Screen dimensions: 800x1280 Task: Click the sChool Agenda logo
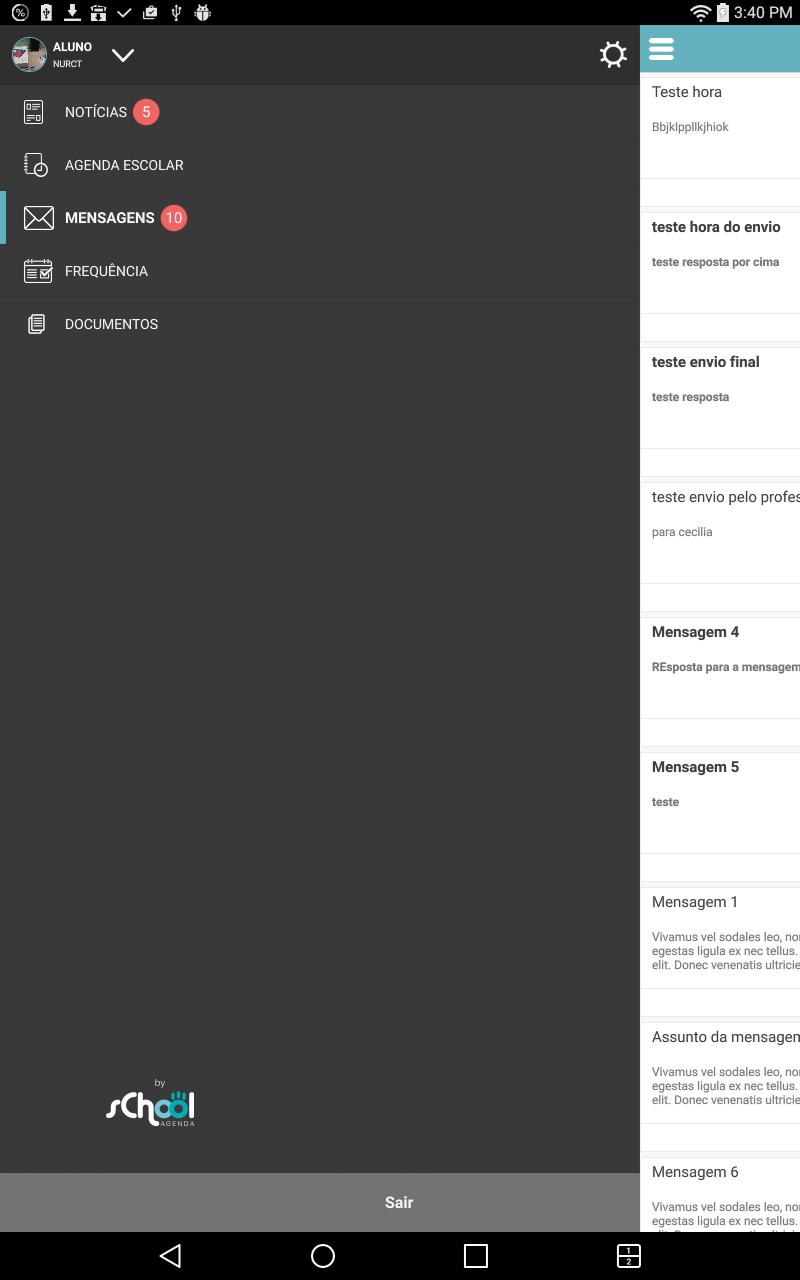tap(151, 1104)
